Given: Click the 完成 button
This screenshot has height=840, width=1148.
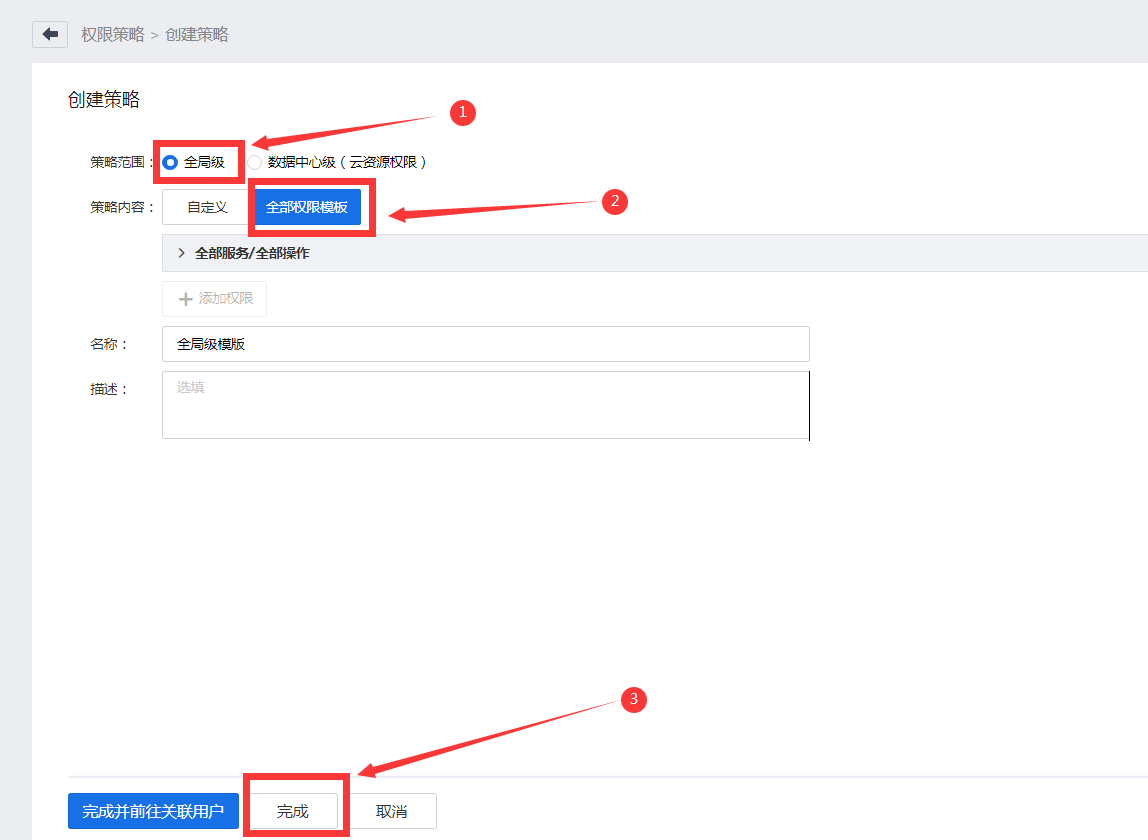Looking at the screenshot, I should pos(293,811).
